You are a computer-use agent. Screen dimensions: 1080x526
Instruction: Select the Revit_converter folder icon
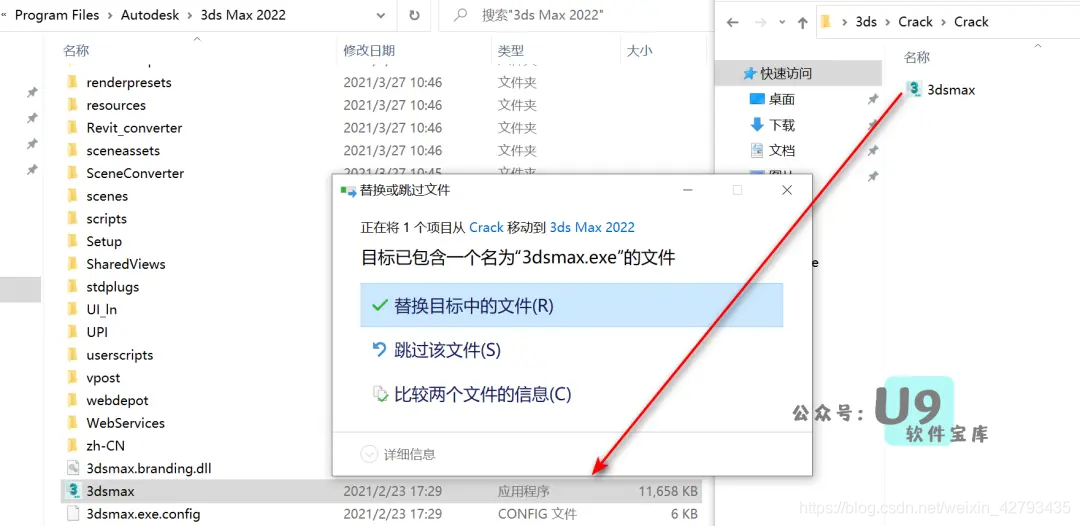pos(72,127)
